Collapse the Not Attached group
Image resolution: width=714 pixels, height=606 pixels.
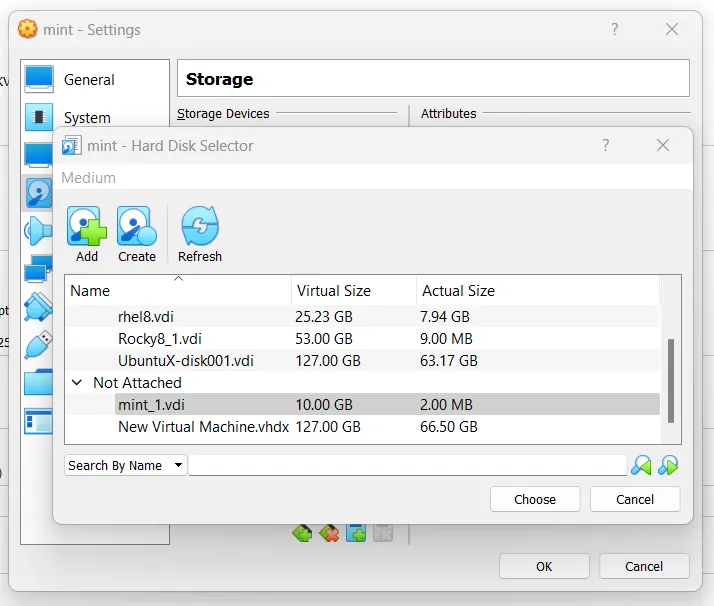76,382
